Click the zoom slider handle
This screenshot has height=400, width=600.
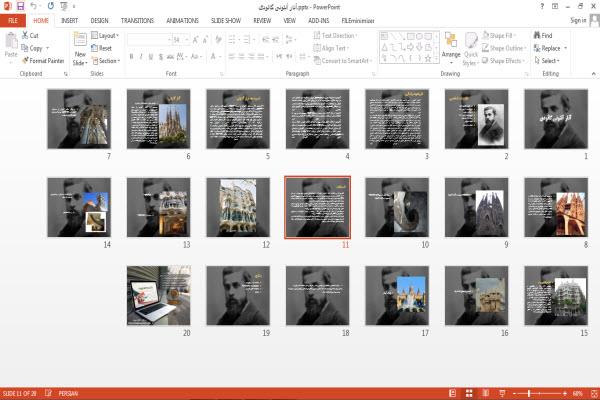coord(529,393)
